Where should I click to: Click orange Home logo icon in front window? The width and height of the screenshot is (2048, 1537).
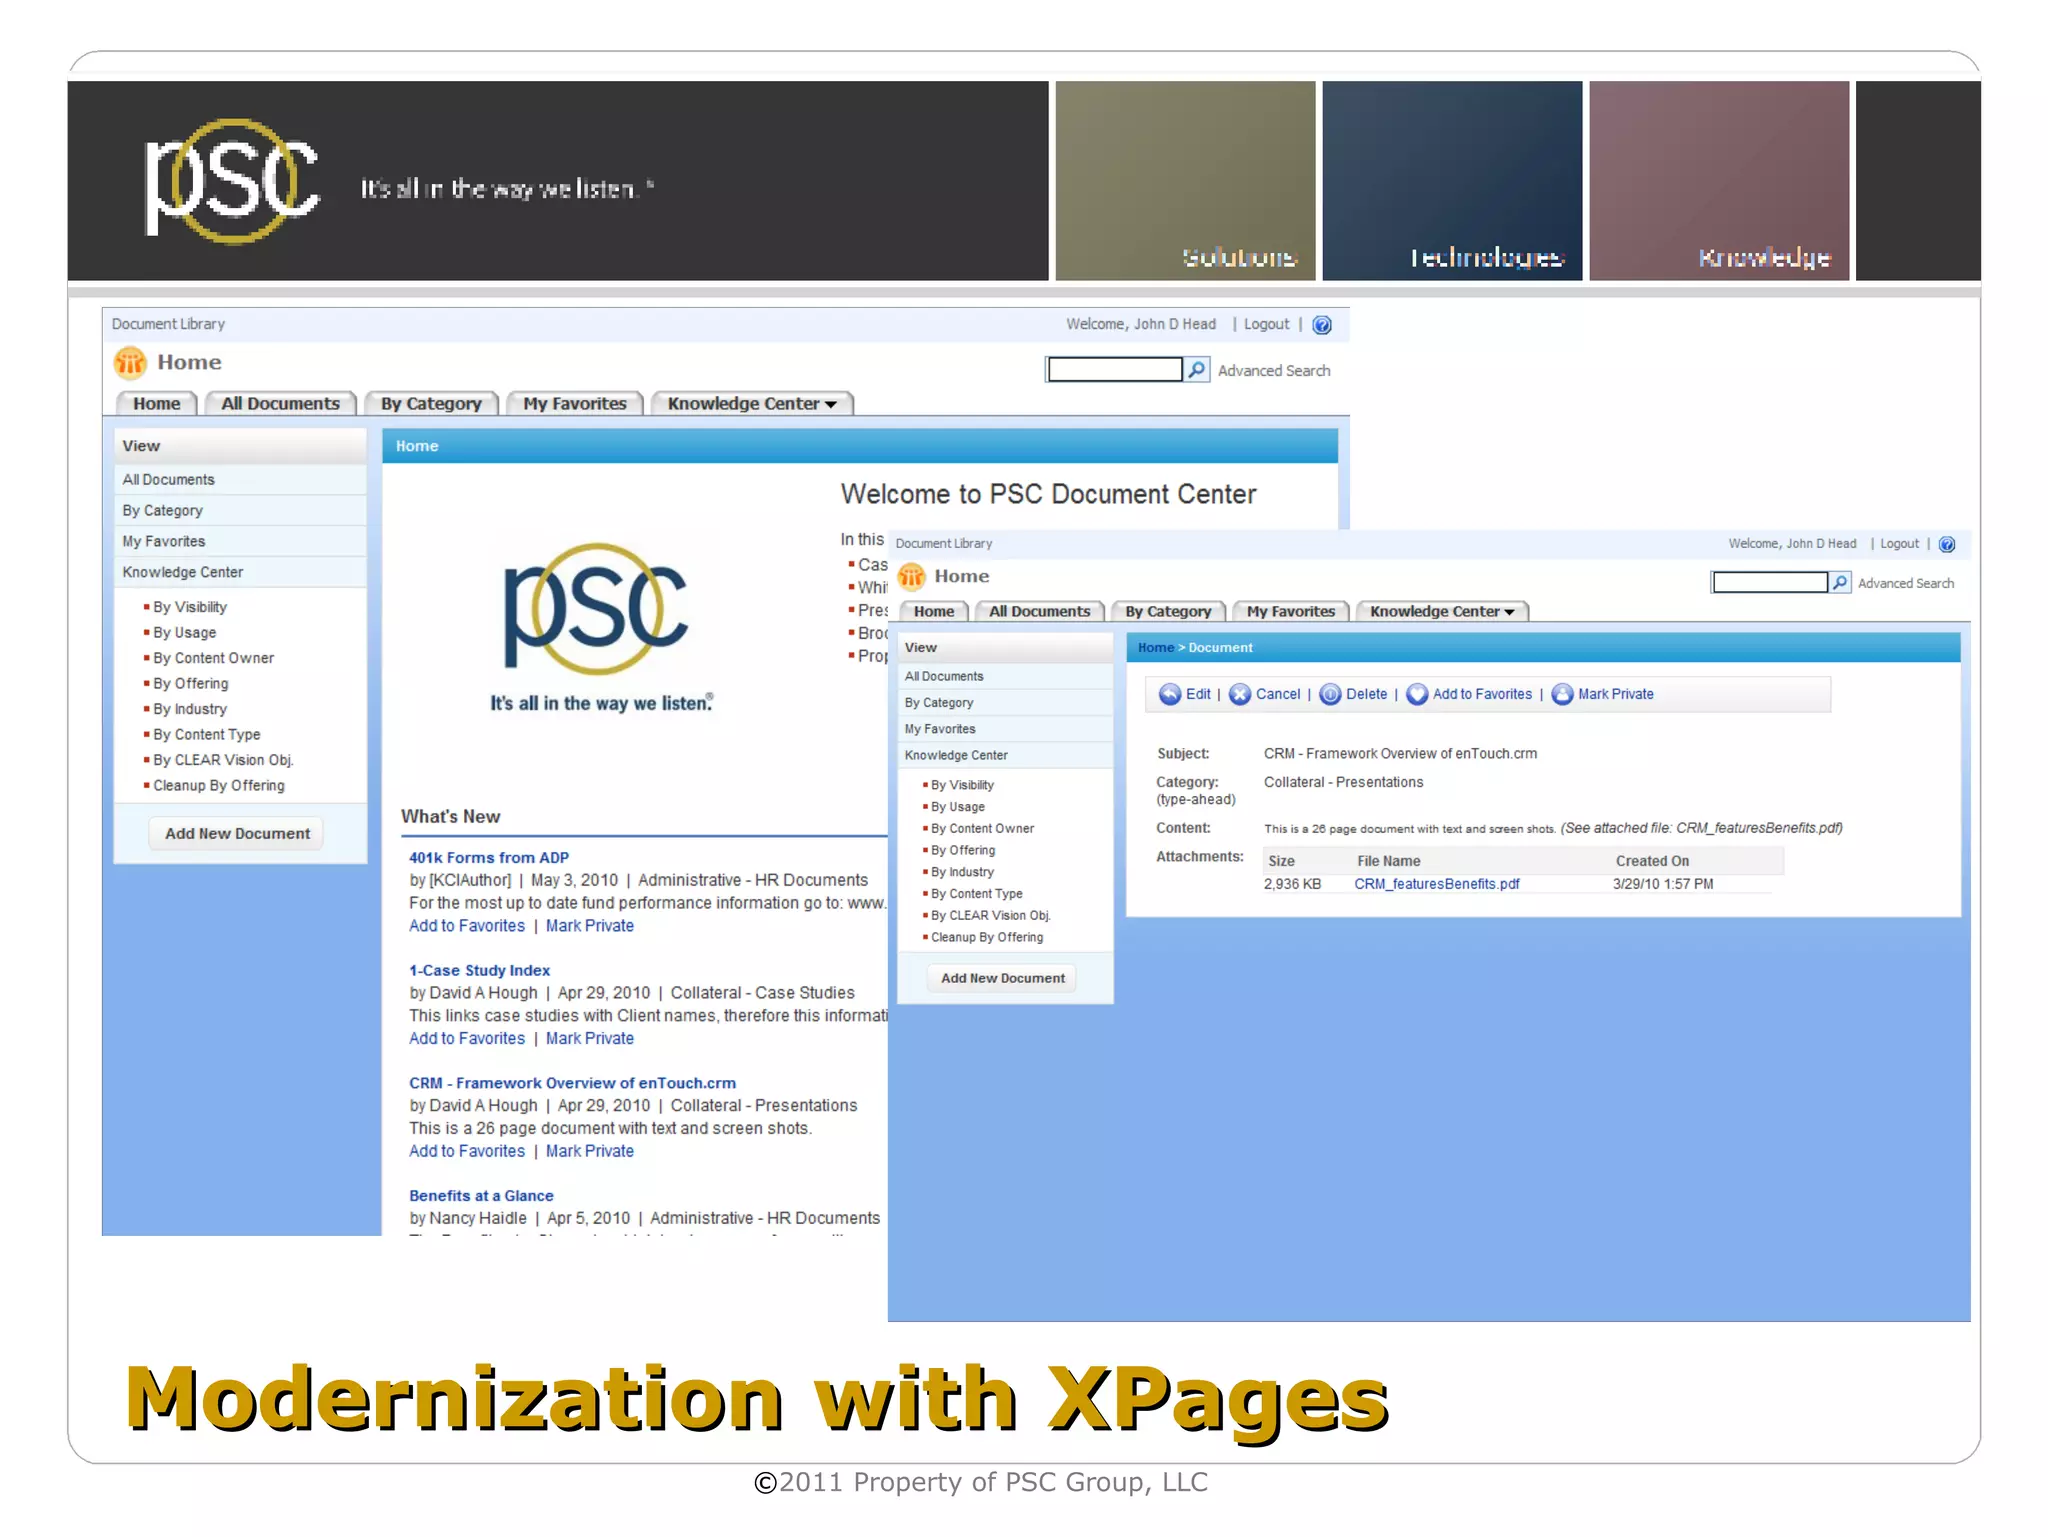(911, 577)
